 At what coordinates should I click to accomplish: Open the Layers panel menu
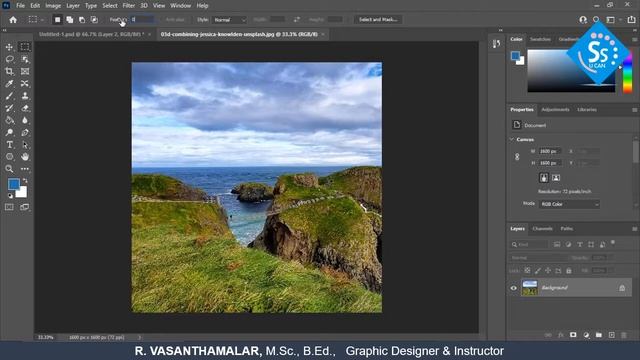(635, 229)
